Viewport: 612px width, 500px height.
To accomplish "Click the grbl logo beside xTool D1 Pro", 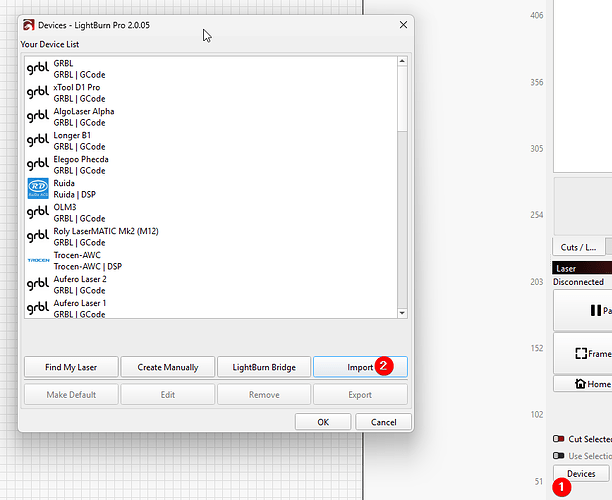I will (x=37, y=93).
